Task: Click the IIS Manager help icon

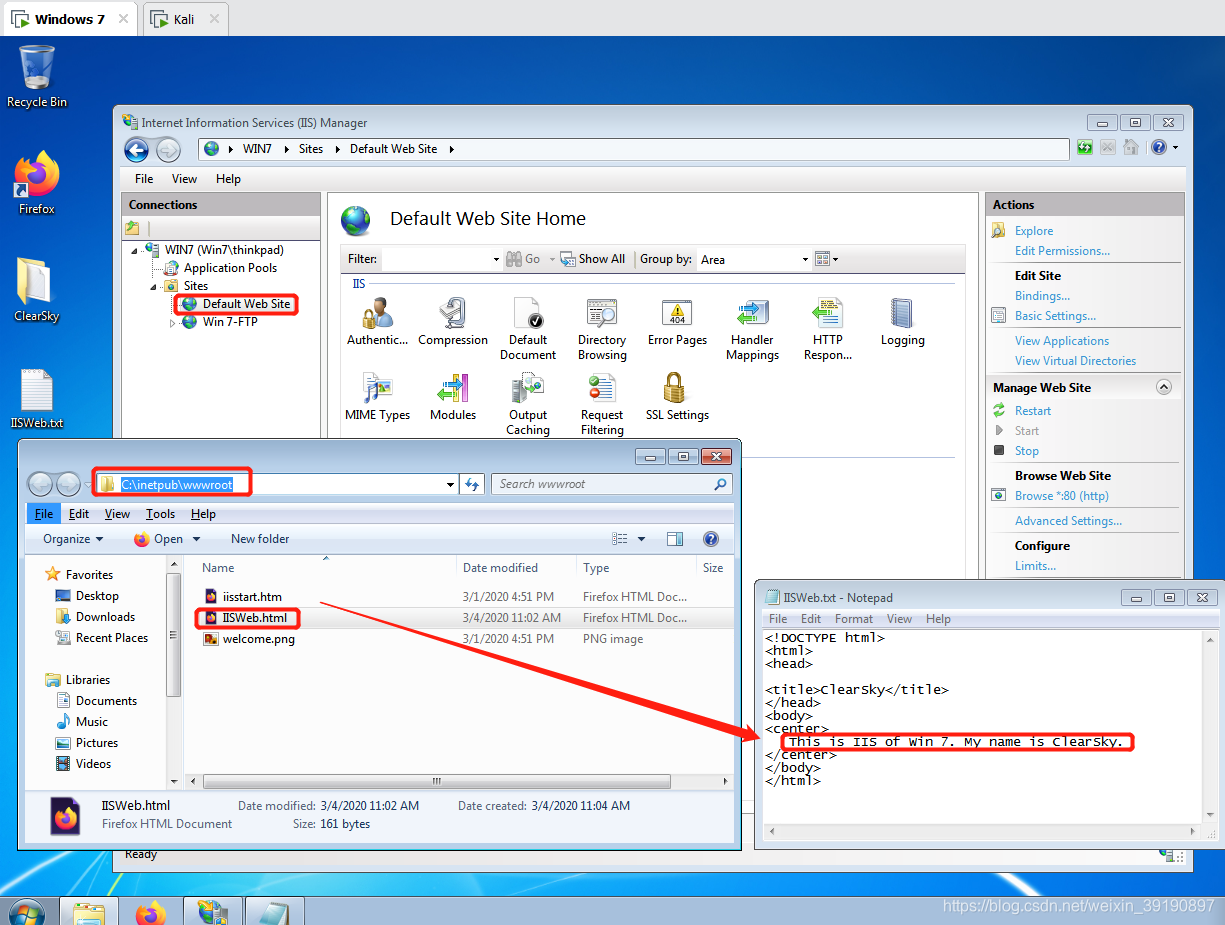Action: (x=1158, y=147)
